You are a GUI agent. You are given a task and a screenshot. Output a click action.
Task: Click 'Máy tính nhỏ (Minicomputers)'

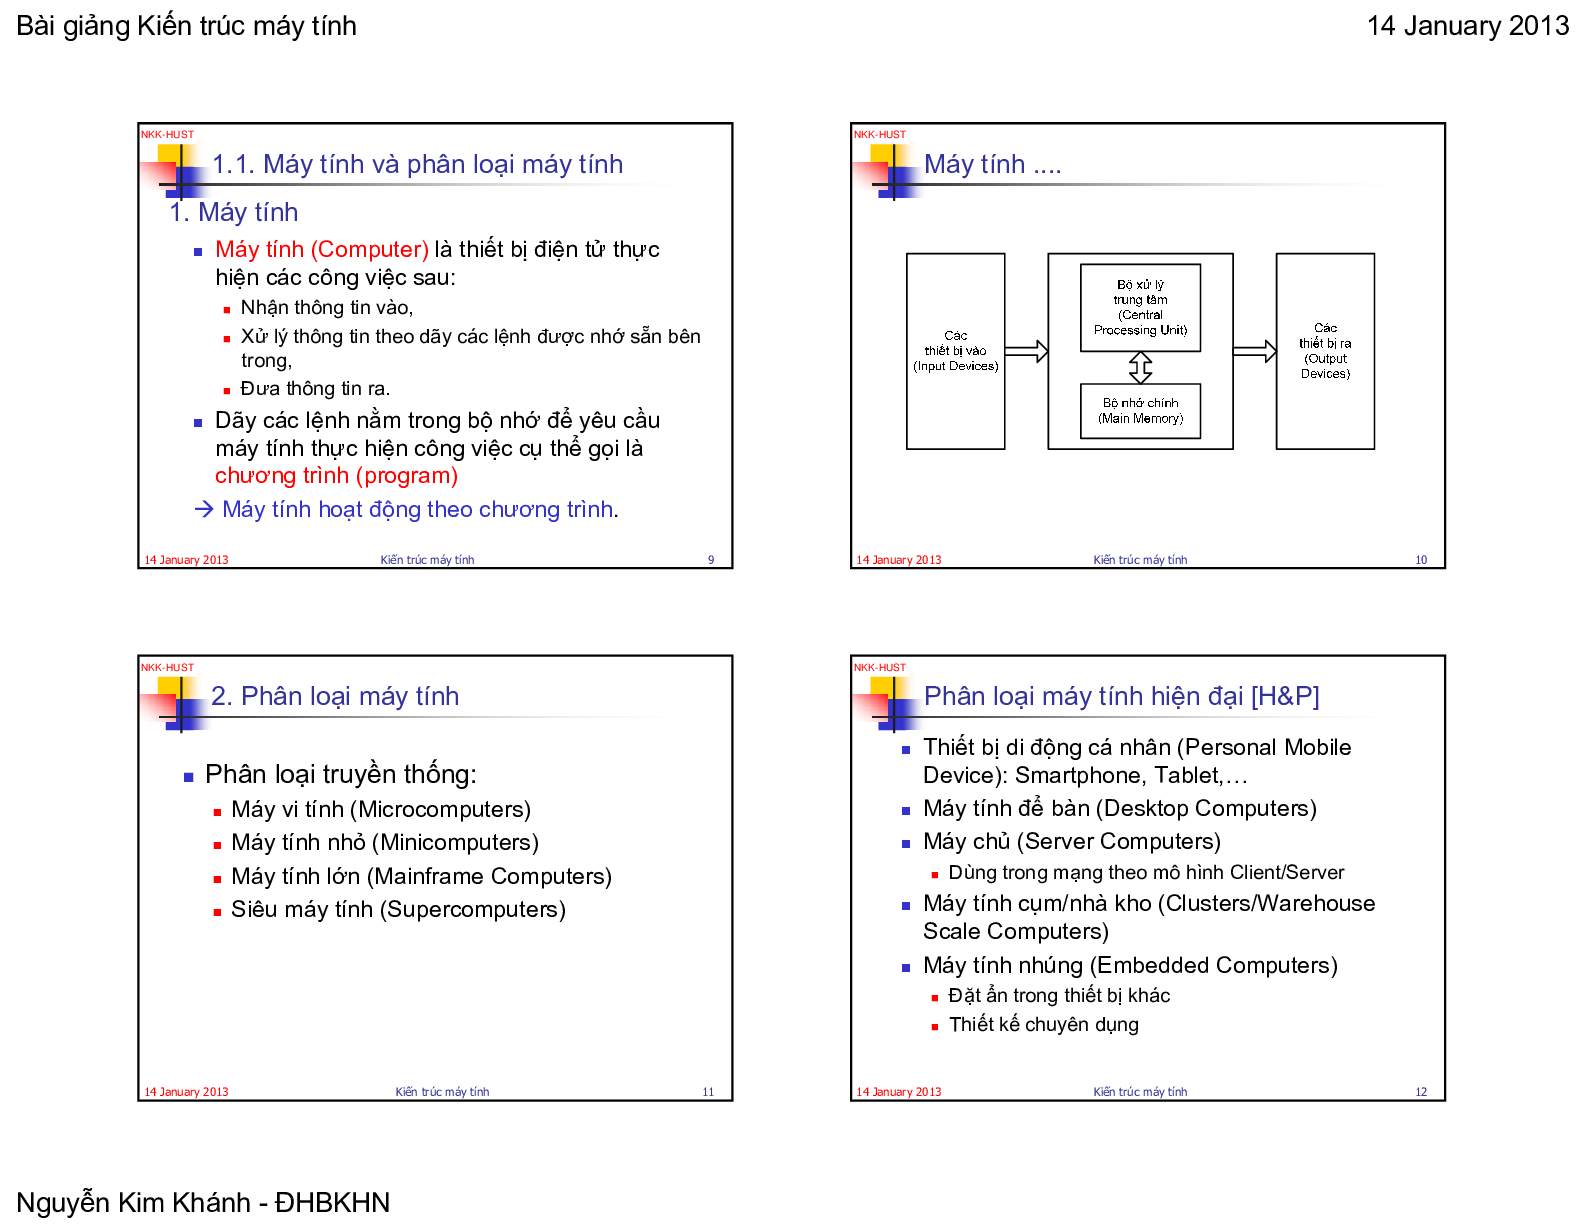click(x=385, y=842)
